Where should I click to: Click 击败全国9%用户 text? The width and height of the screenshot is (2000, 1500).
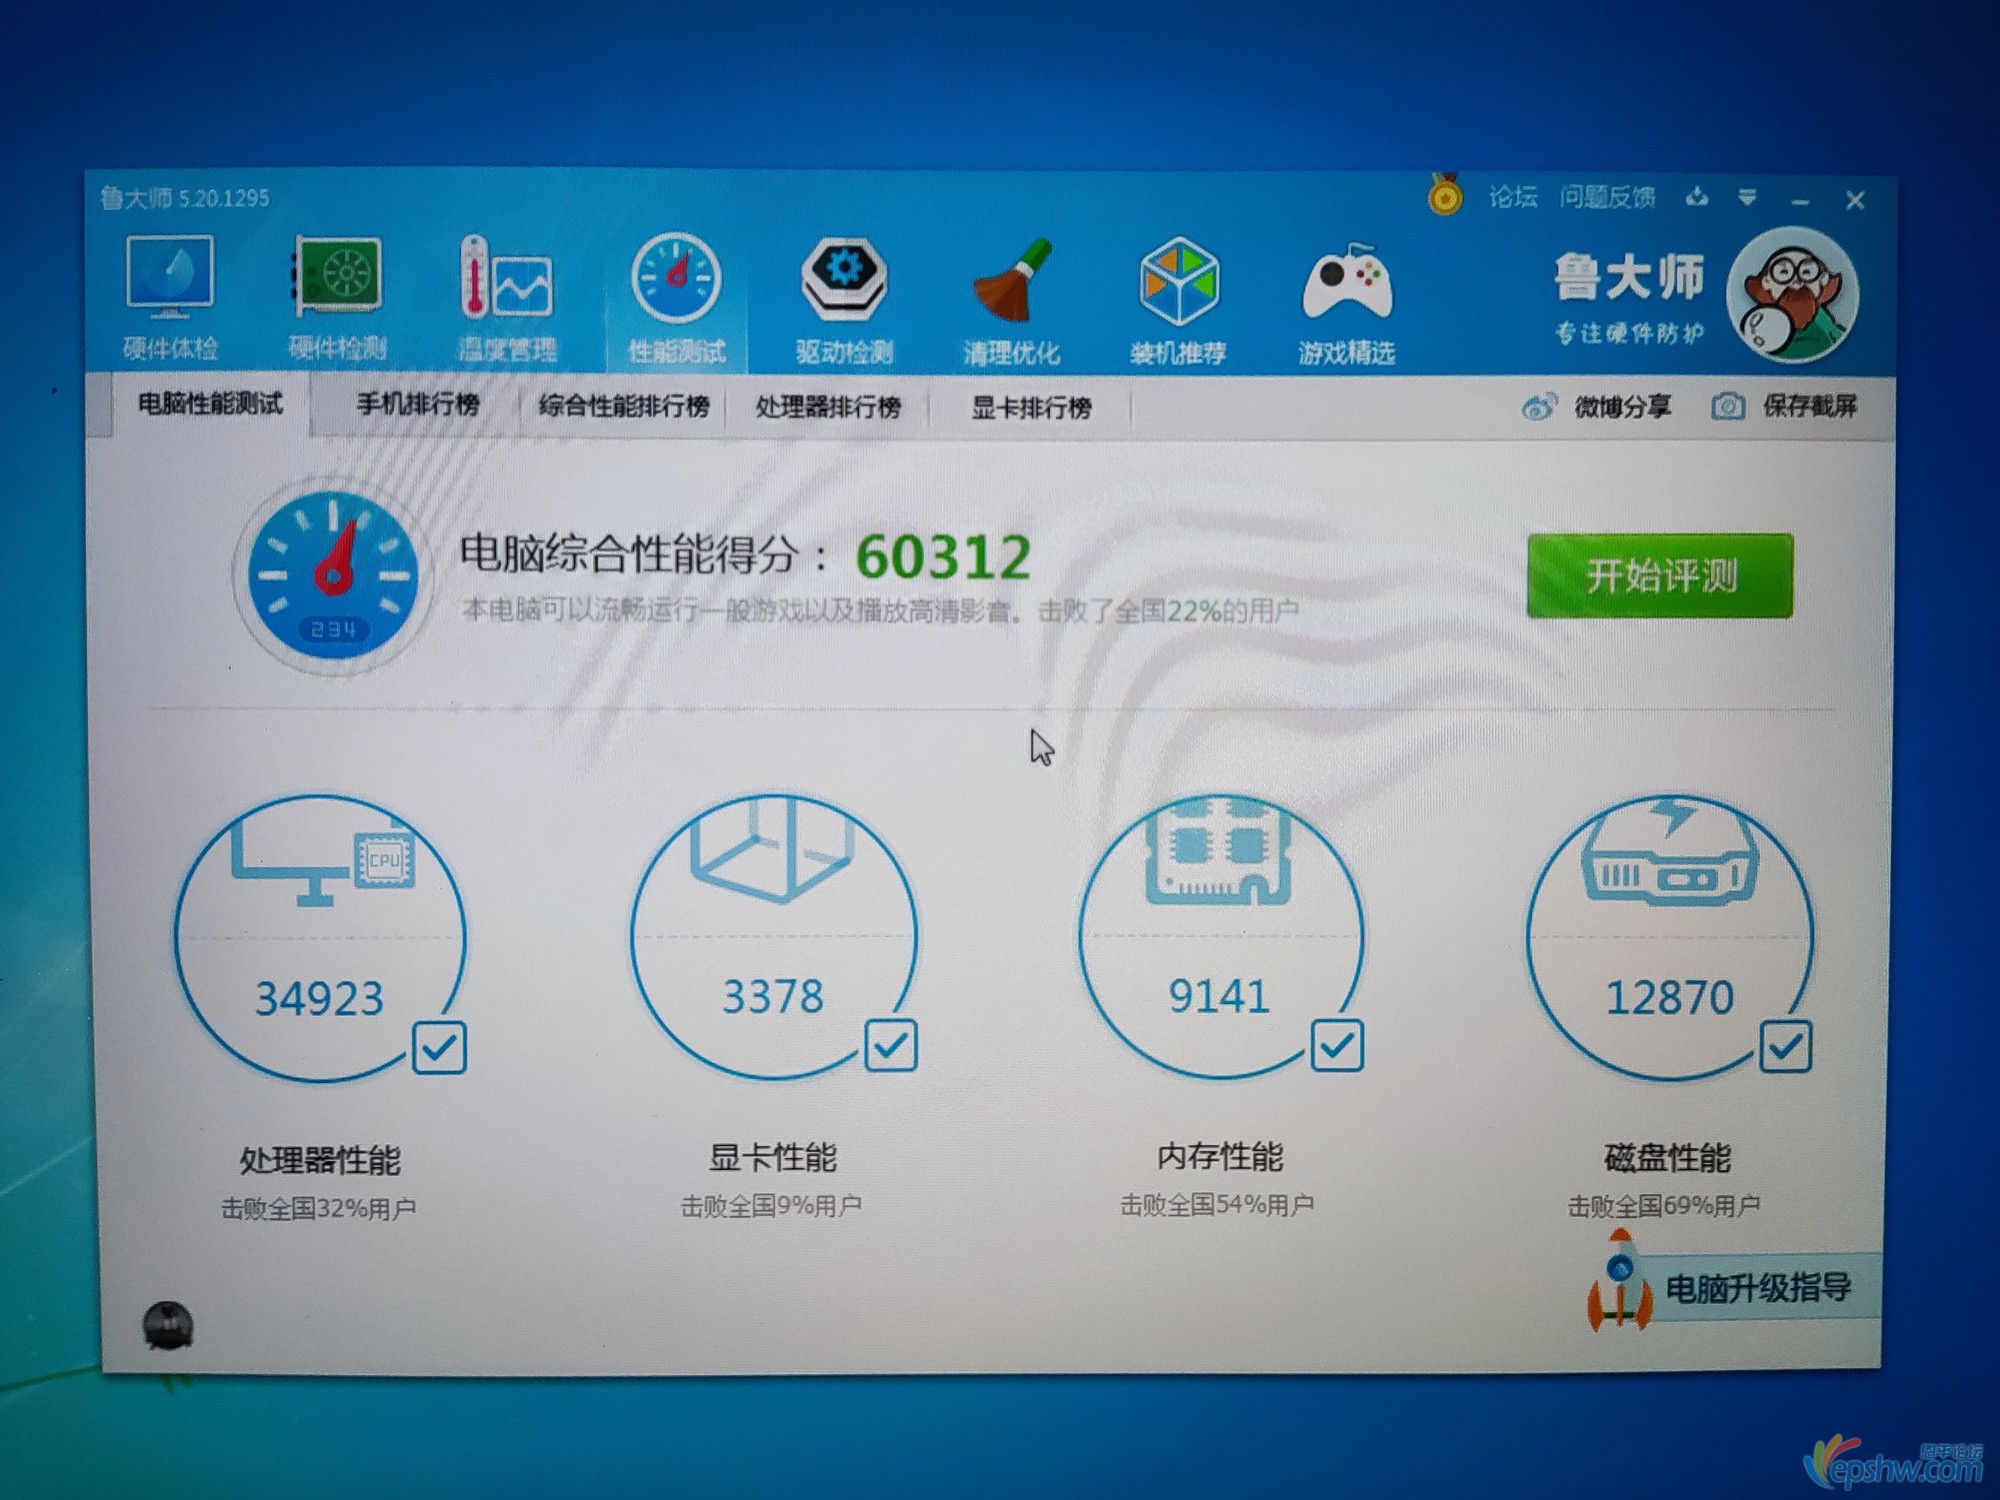pos(771,1206)
